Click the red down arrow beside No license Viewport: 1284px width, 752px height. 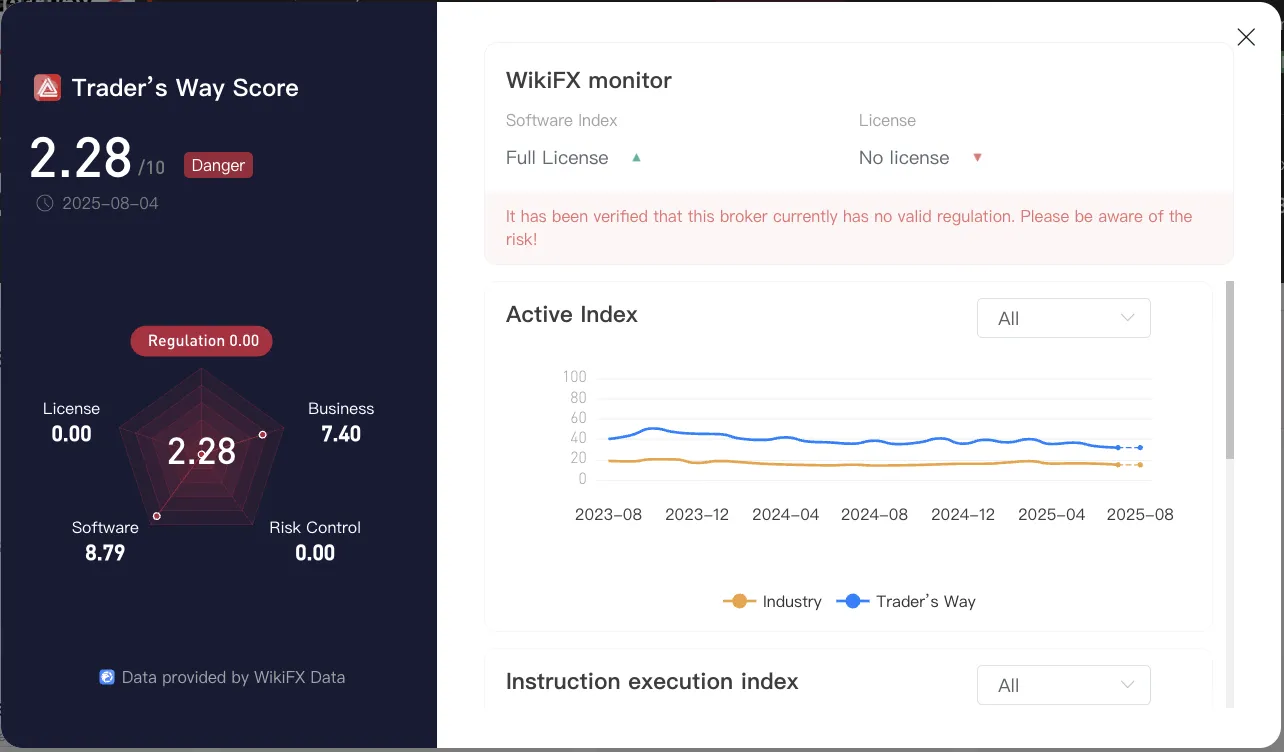[977, 157]
